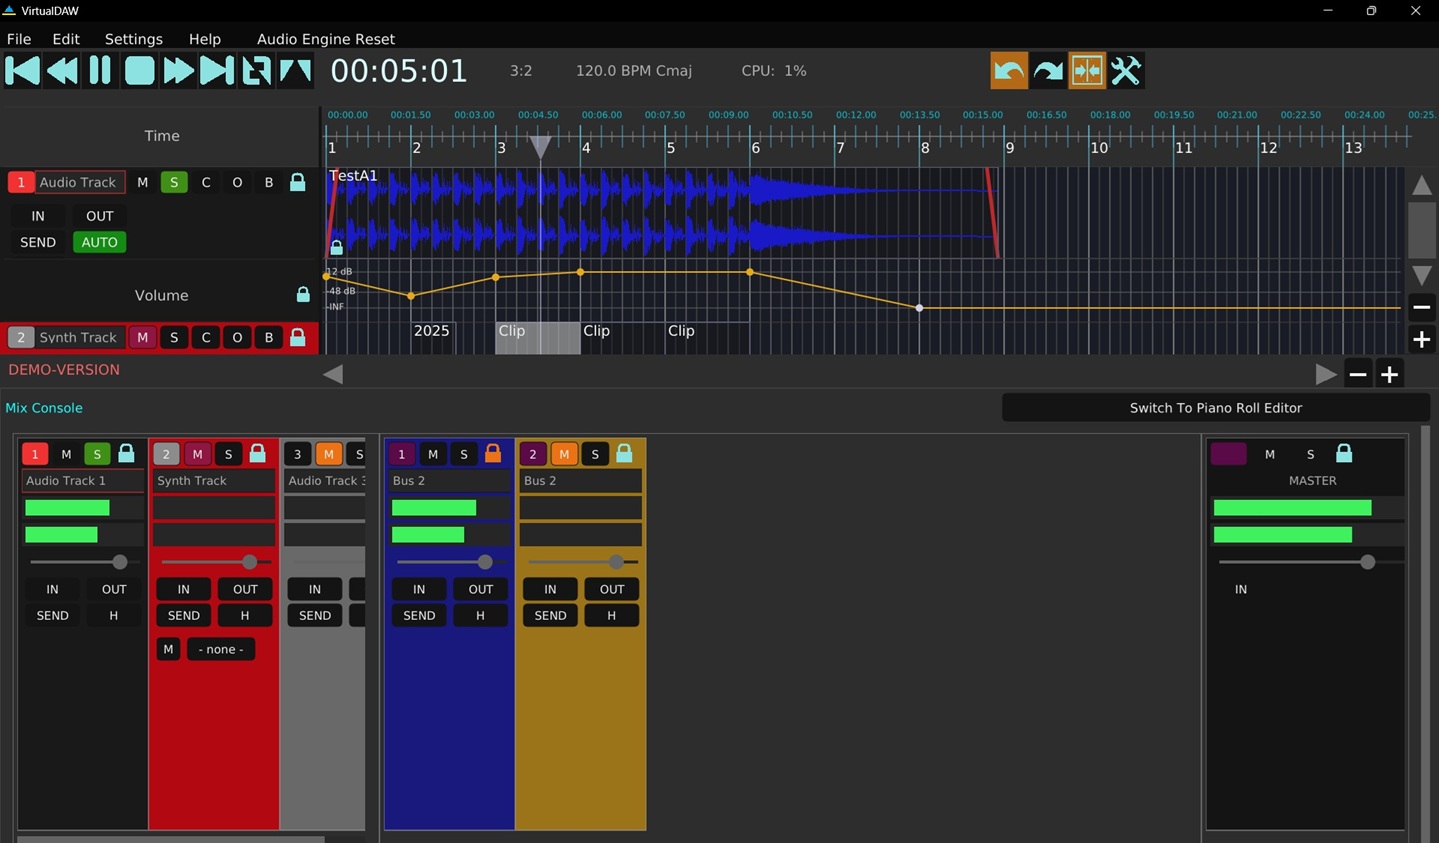Stop playback with the square stop icon
1439x843 pixels.
(139, 71)
